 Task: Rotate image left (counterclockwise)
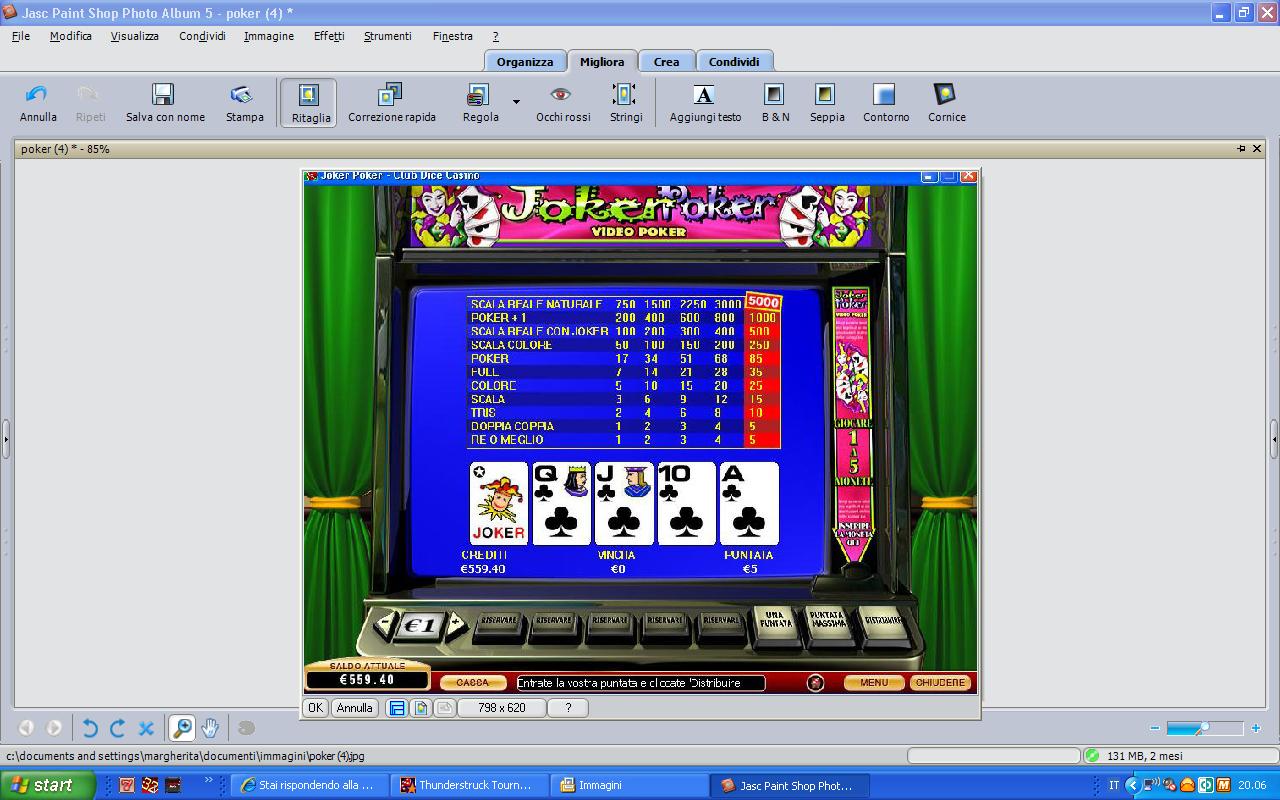click(x=89, y=728)
